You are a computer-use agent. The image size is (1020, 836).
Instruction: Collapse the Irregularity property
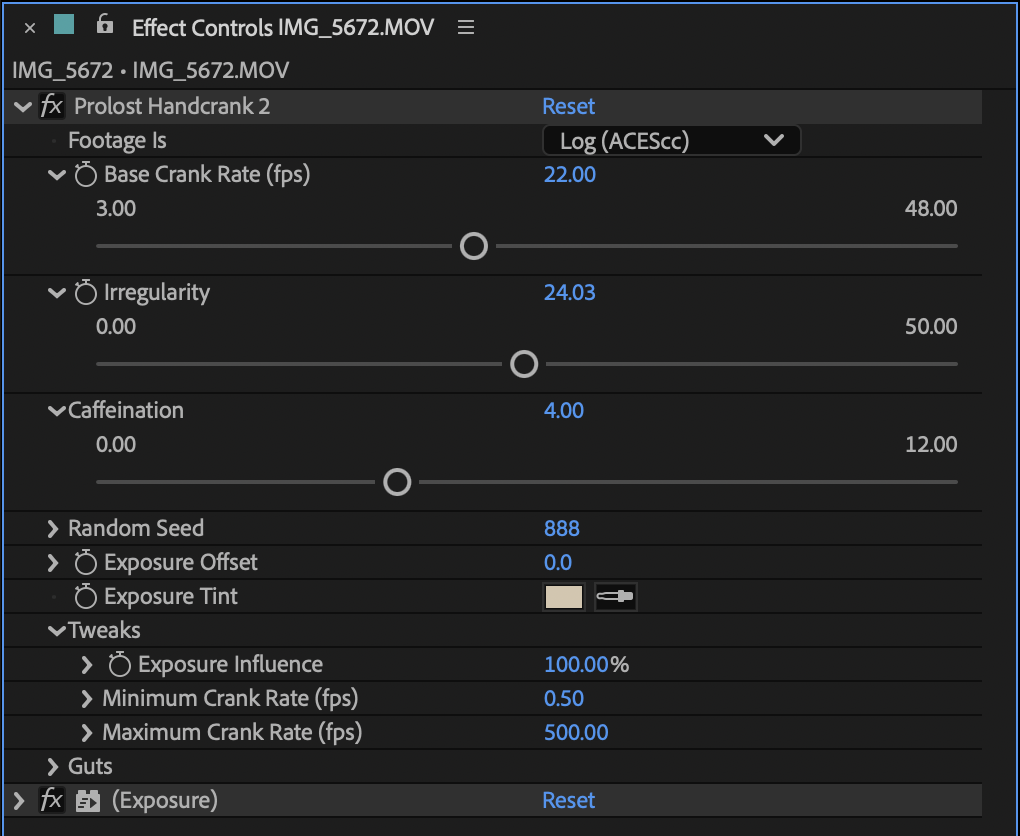pos(57,293)
